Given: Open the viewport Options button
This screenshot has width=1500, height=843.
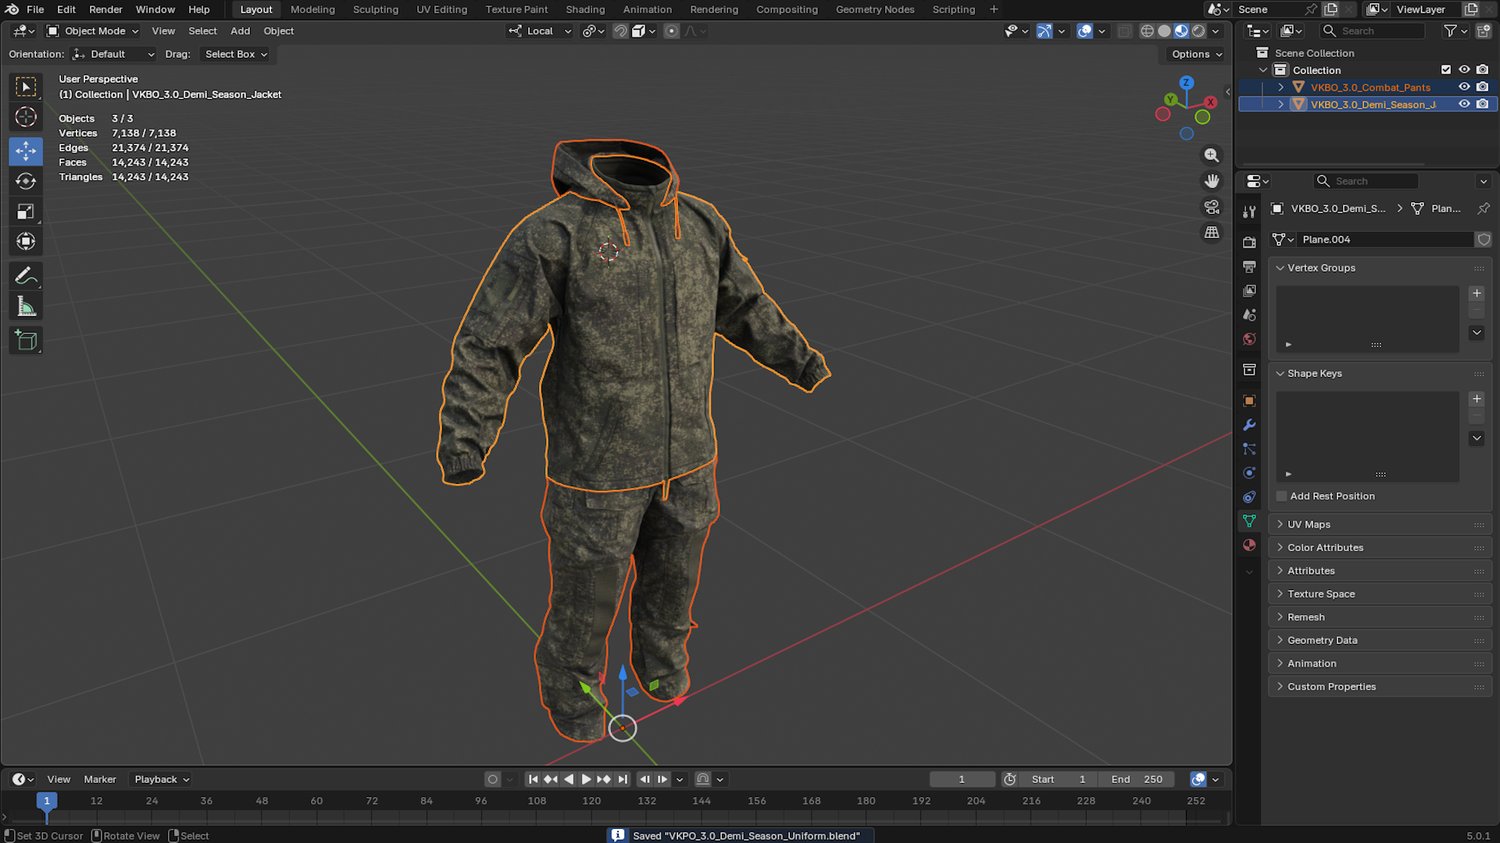Looking at the screenshot, I should [1196, 54].
